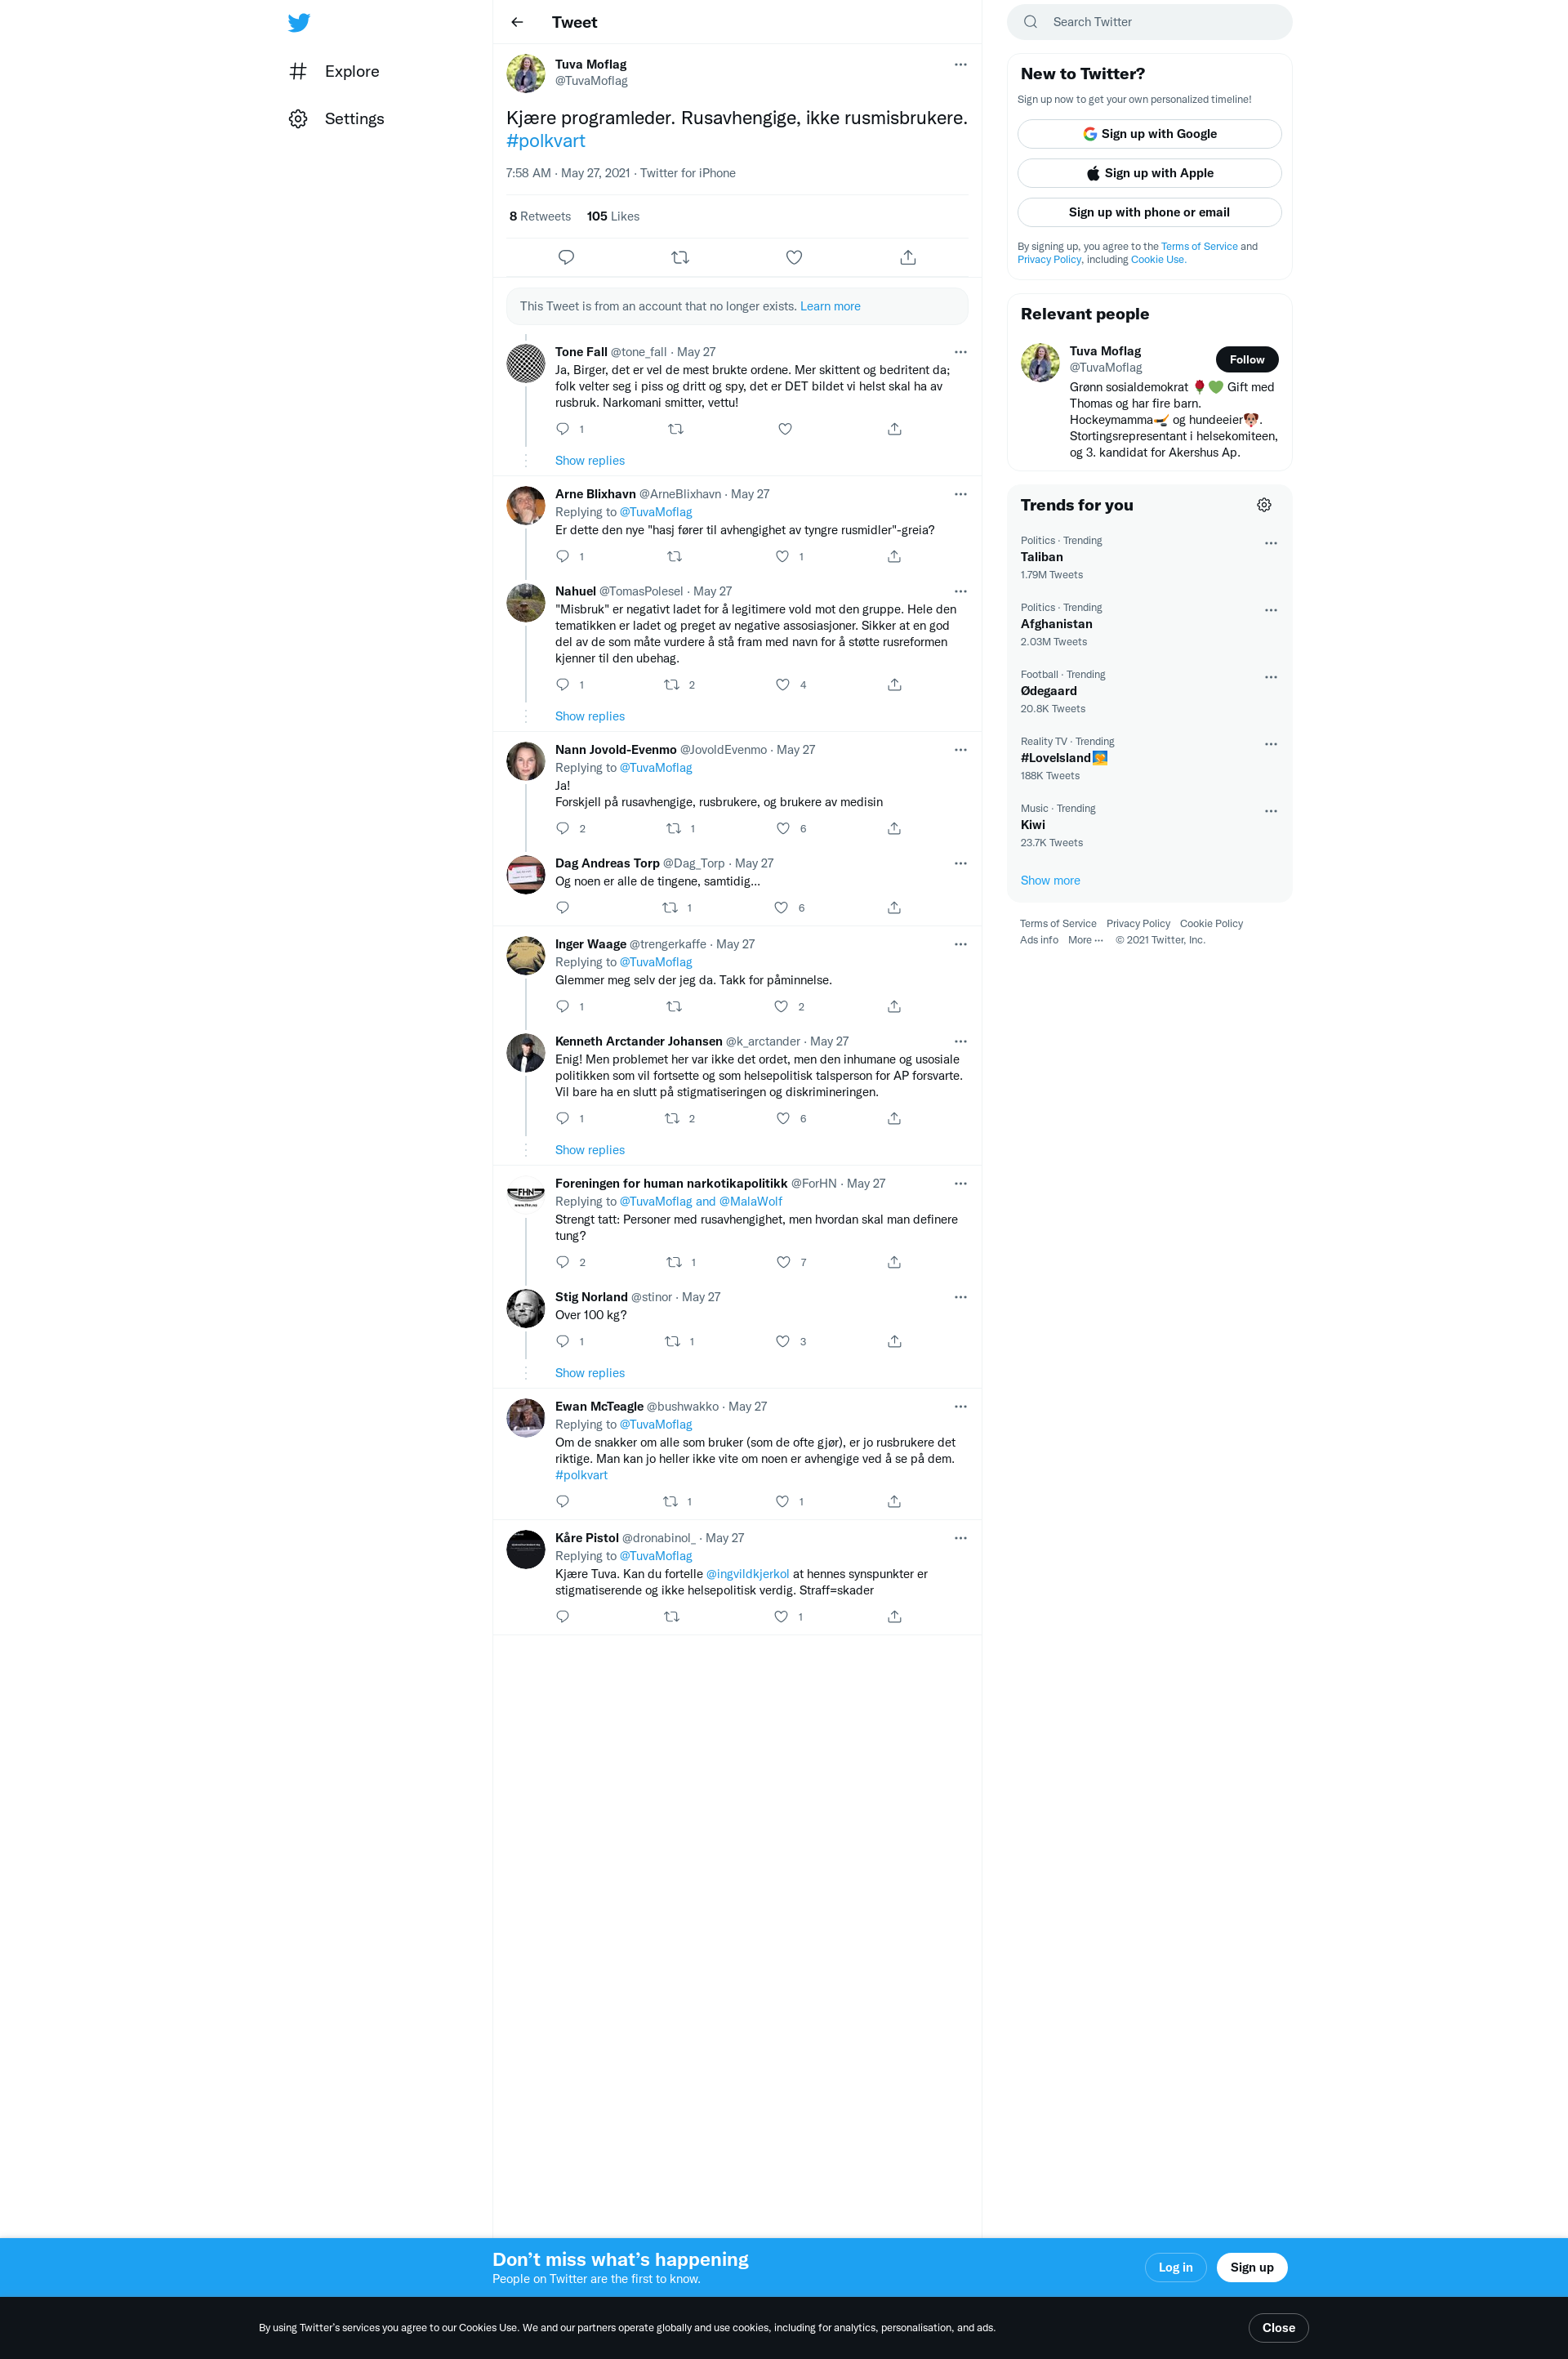Follow Tuva Moflag
The width and height of the screenshot is (1568, 2359).
1246,359
